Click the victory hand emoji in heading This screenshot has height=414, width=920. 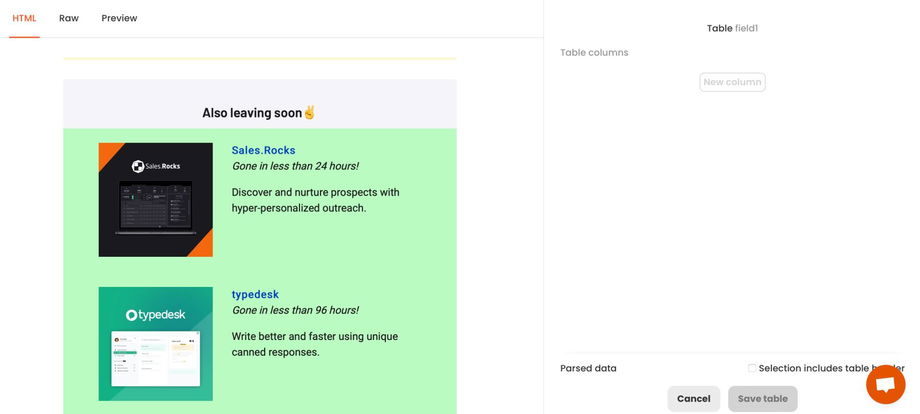tap(310, 113)
